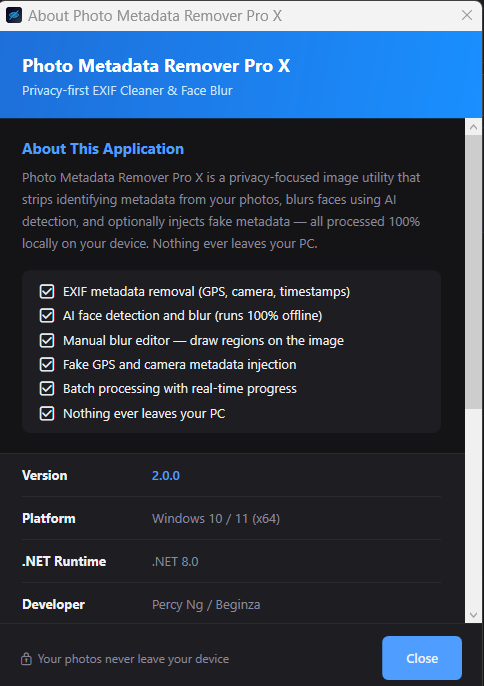Click the Fake GPS injection checkmark icon

(x=47, y=364)
